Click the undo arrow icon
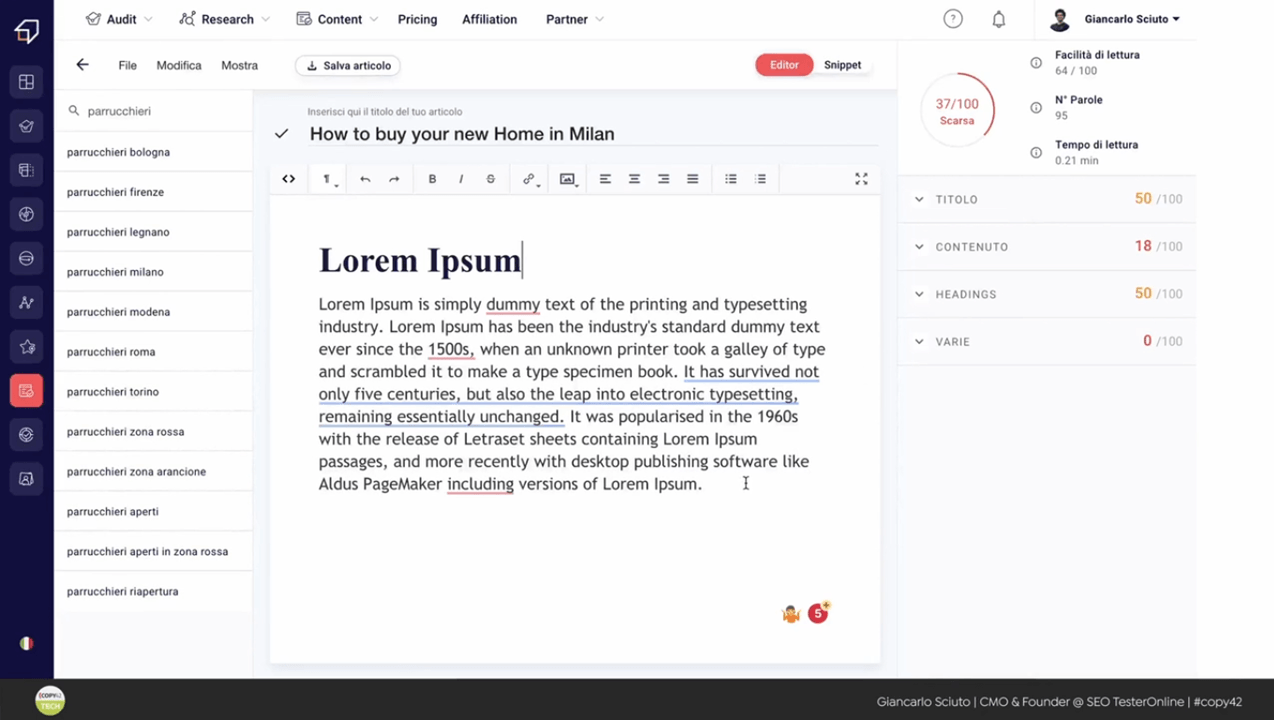This screenshot has height=720, width=1274. [x=365, y=179]
